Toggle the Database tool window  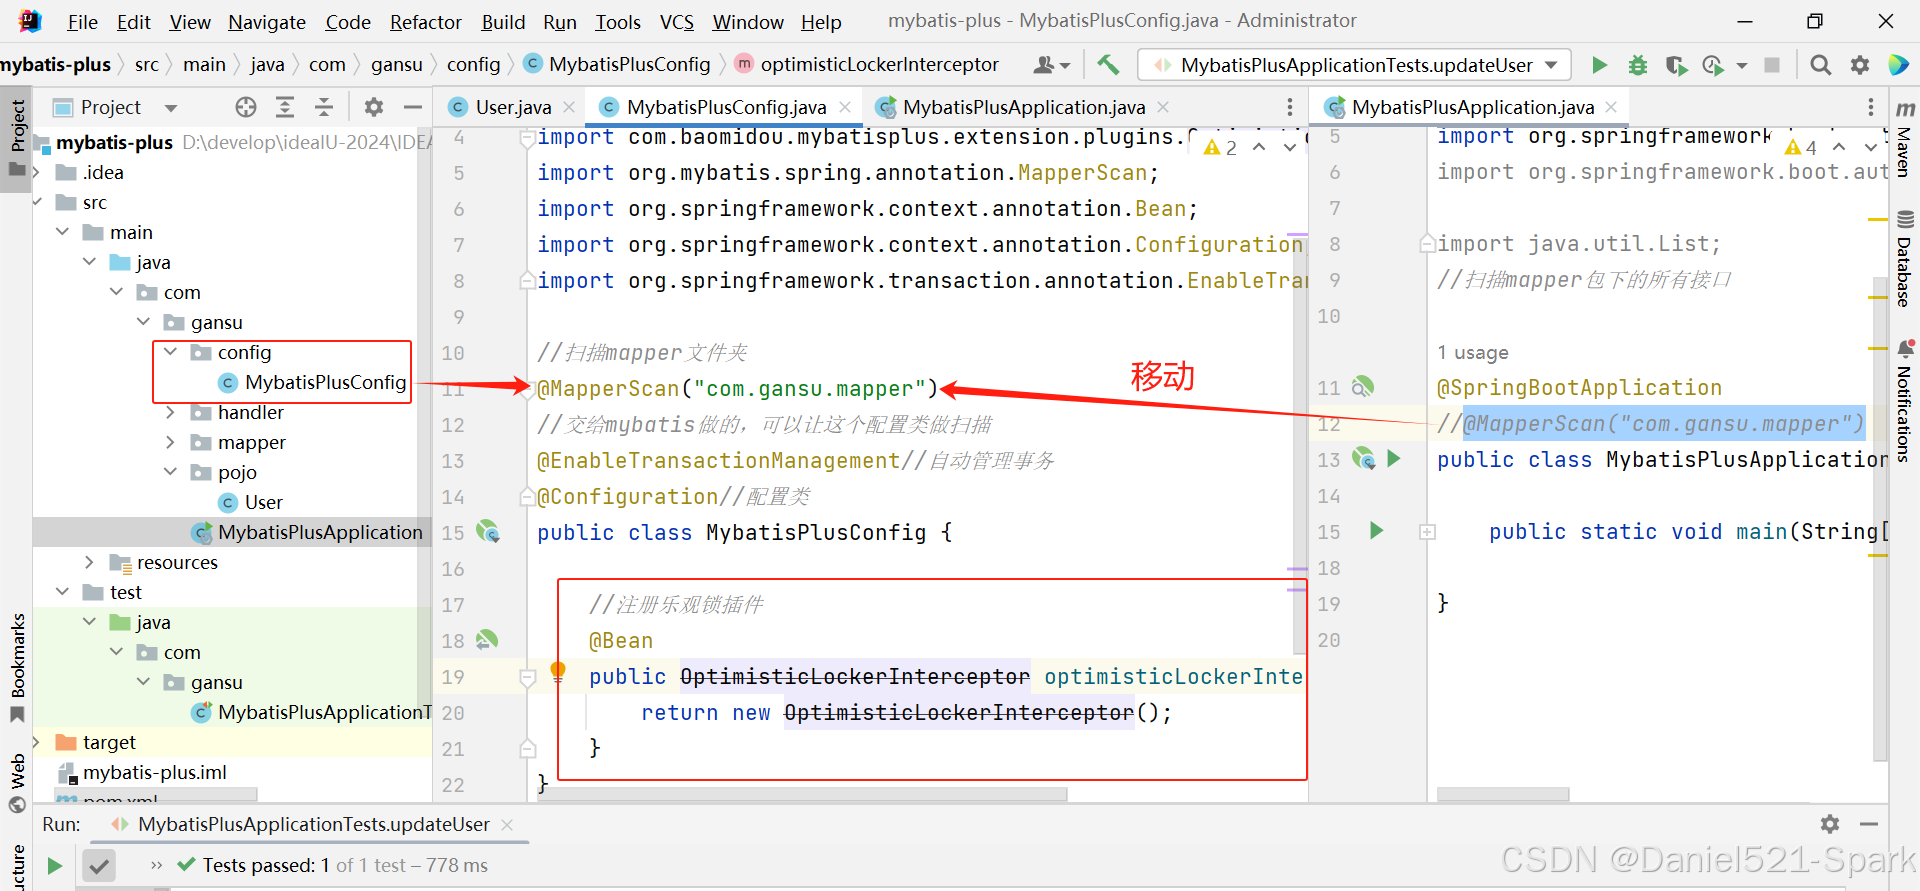click(x=1905, y=260)
